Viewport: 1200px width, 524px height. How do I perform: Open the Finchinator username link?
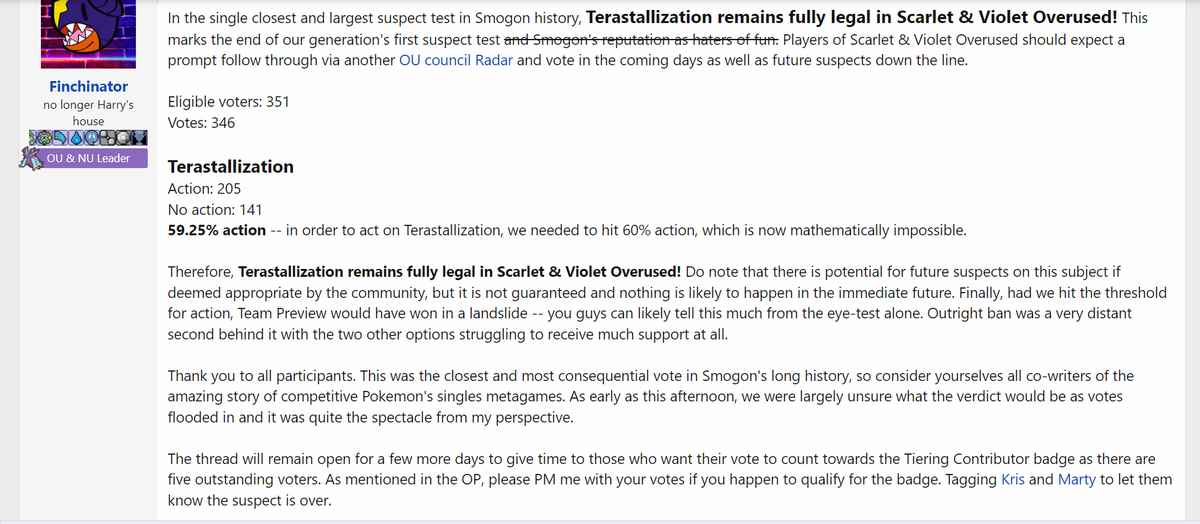click(x=88, y=86)
